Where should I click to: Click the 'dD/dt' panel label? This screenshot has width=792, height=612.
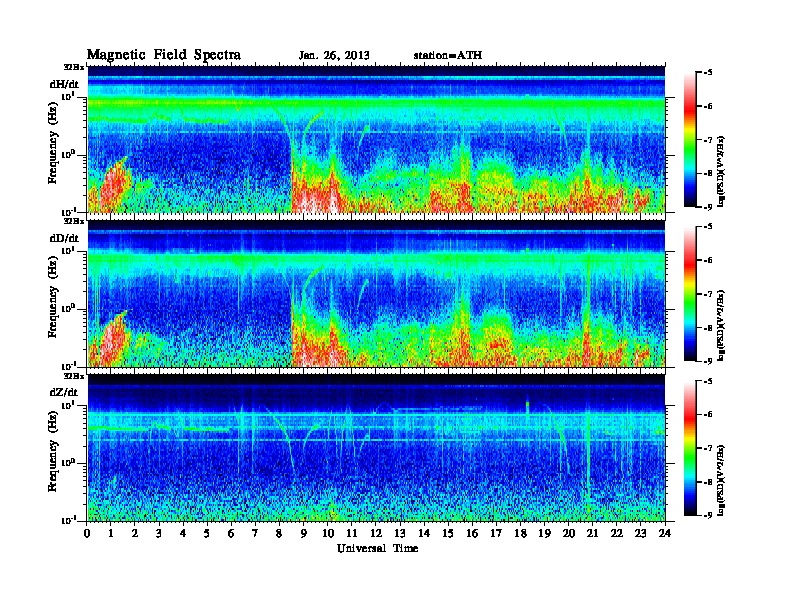click(64, 238)
